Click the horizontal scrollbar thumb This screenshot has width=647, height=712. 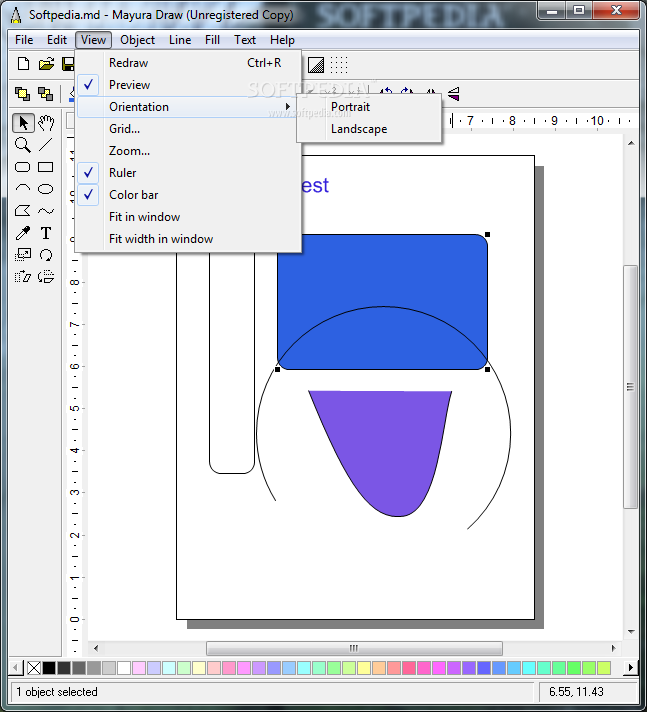pyautogui.click(x=354, y=648)
